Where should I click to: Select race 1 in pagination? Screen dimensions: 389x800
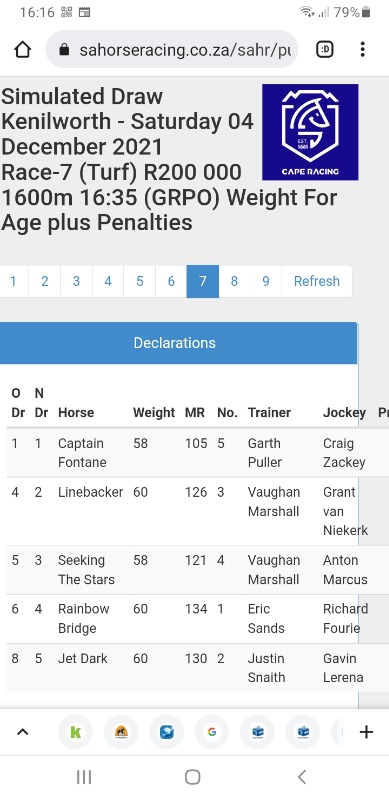(13, 281)
